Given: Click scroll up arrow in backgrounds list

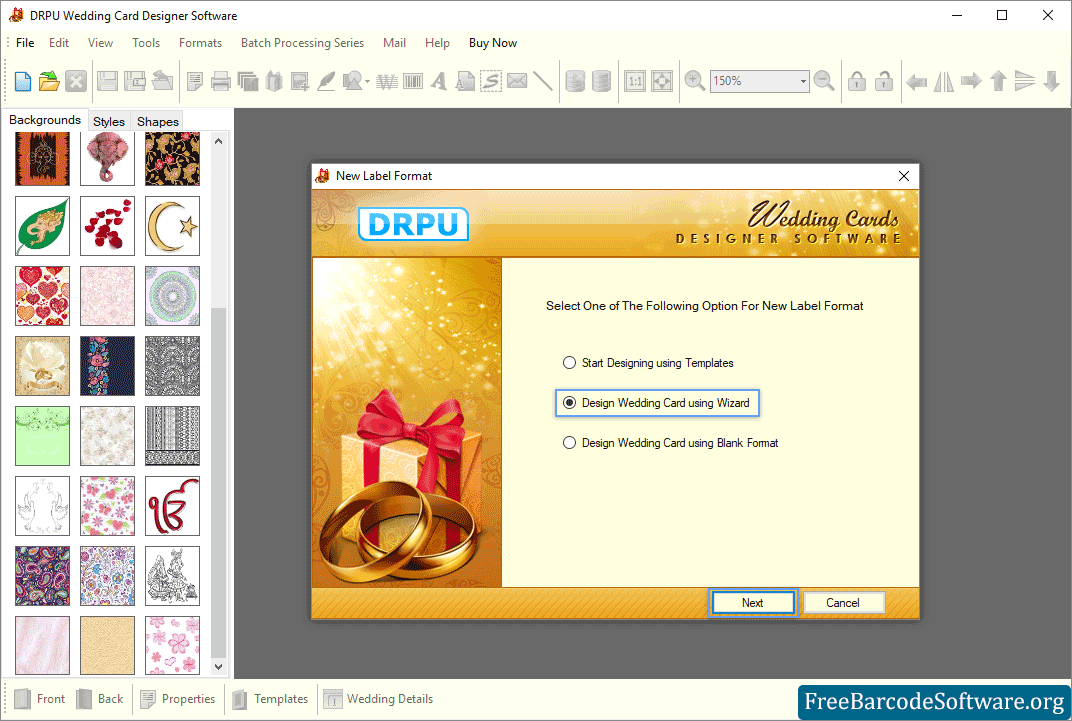Looking at the screenshot, I should point(219,141).
